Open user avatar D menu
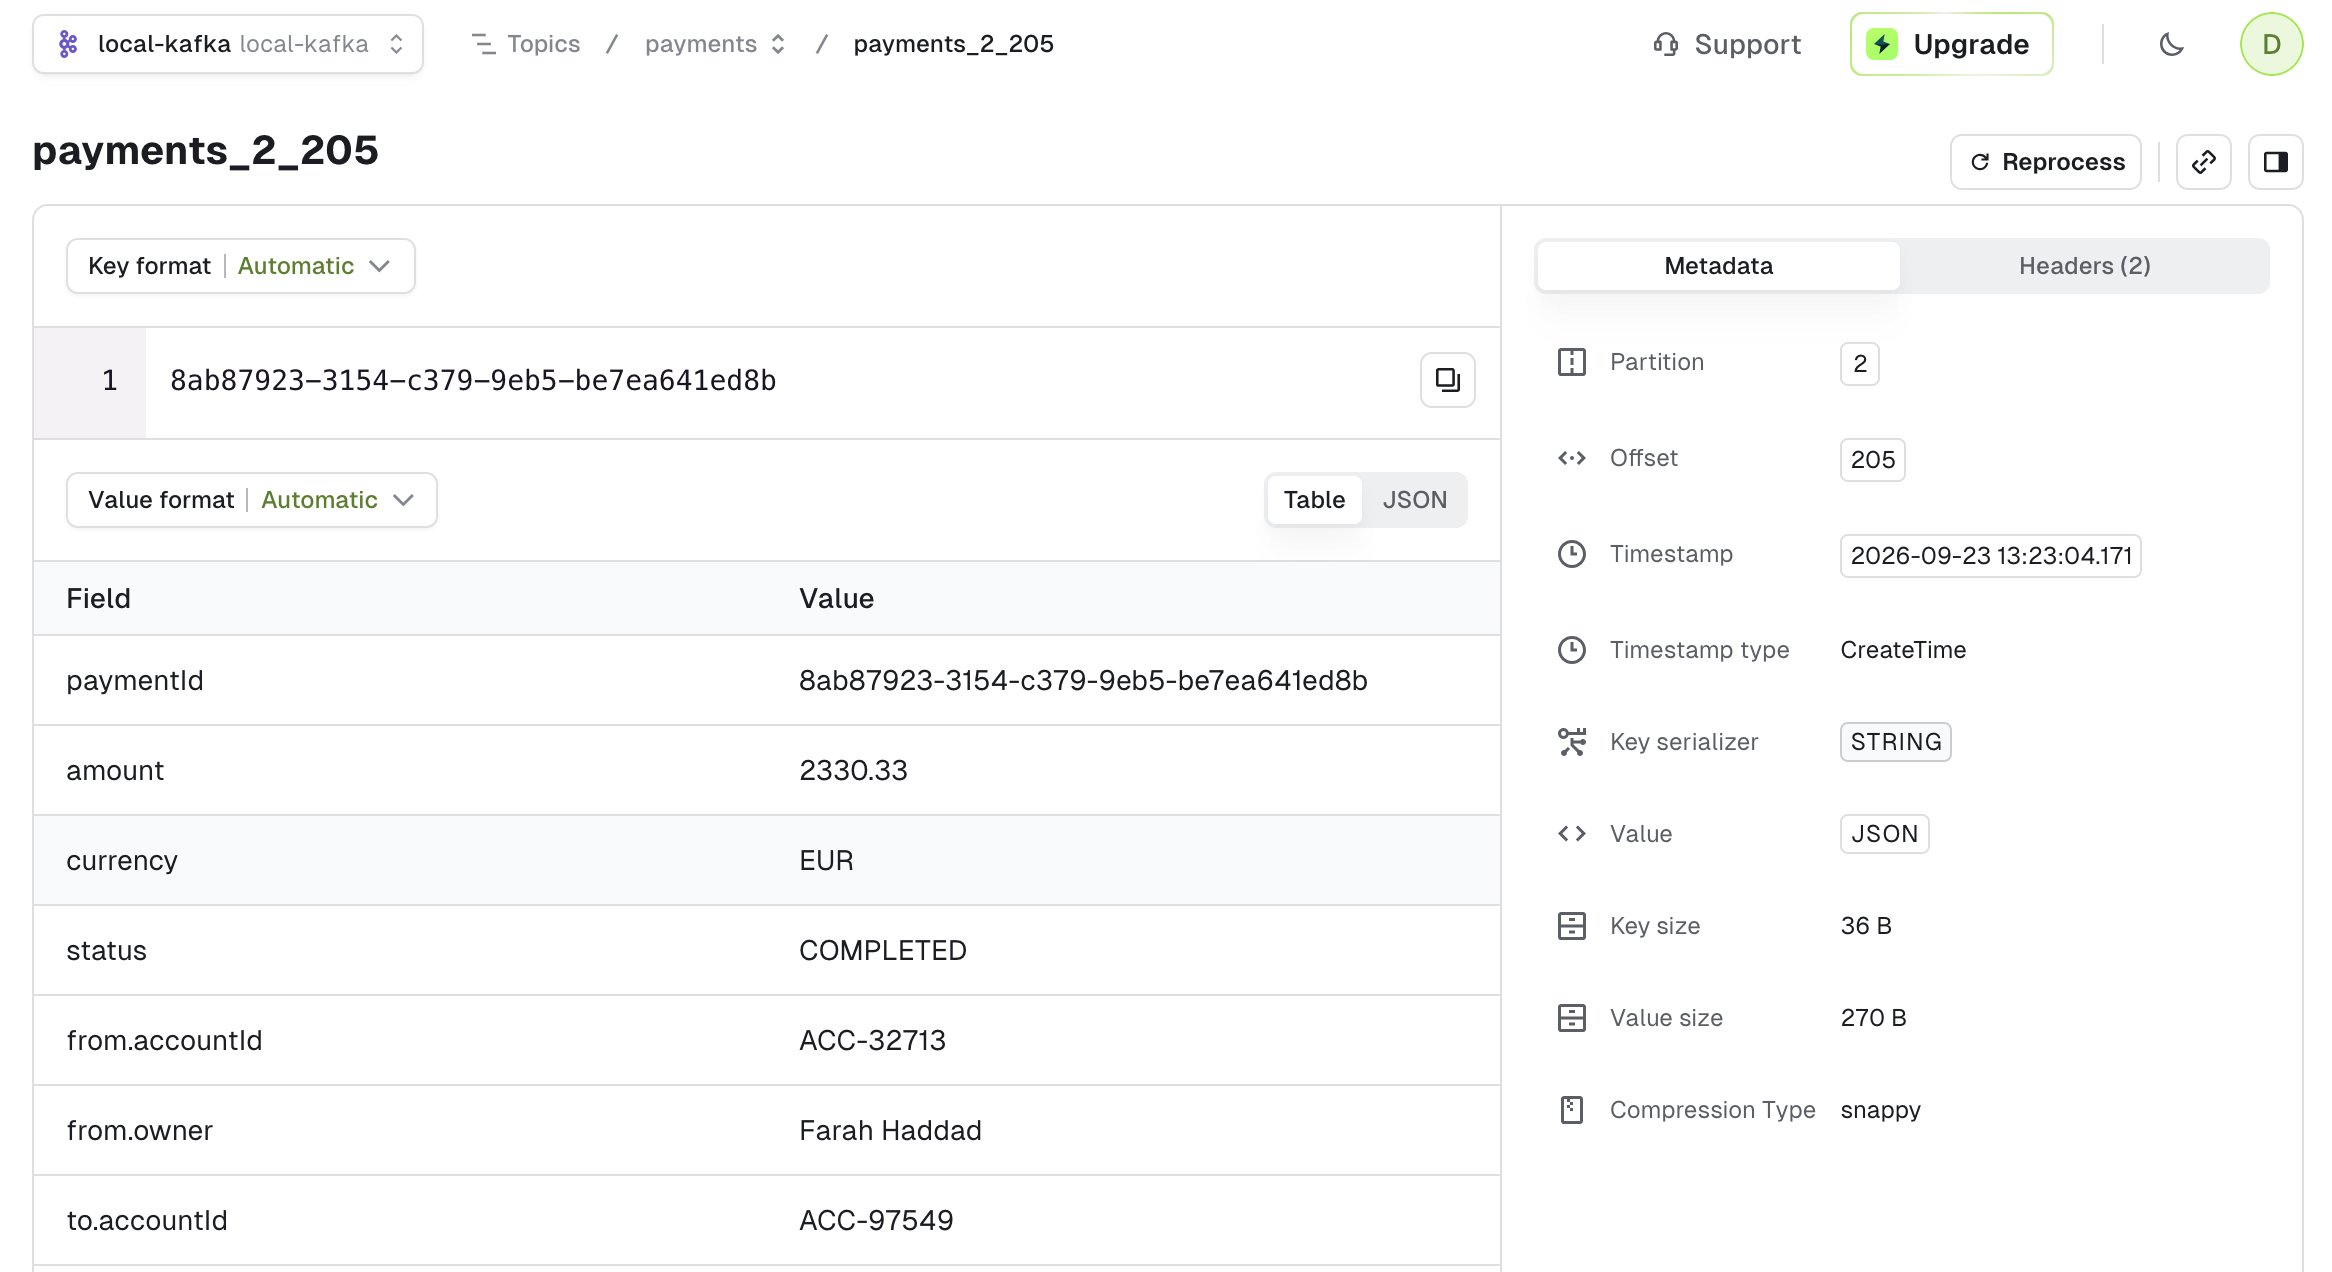 point(2271,44)
